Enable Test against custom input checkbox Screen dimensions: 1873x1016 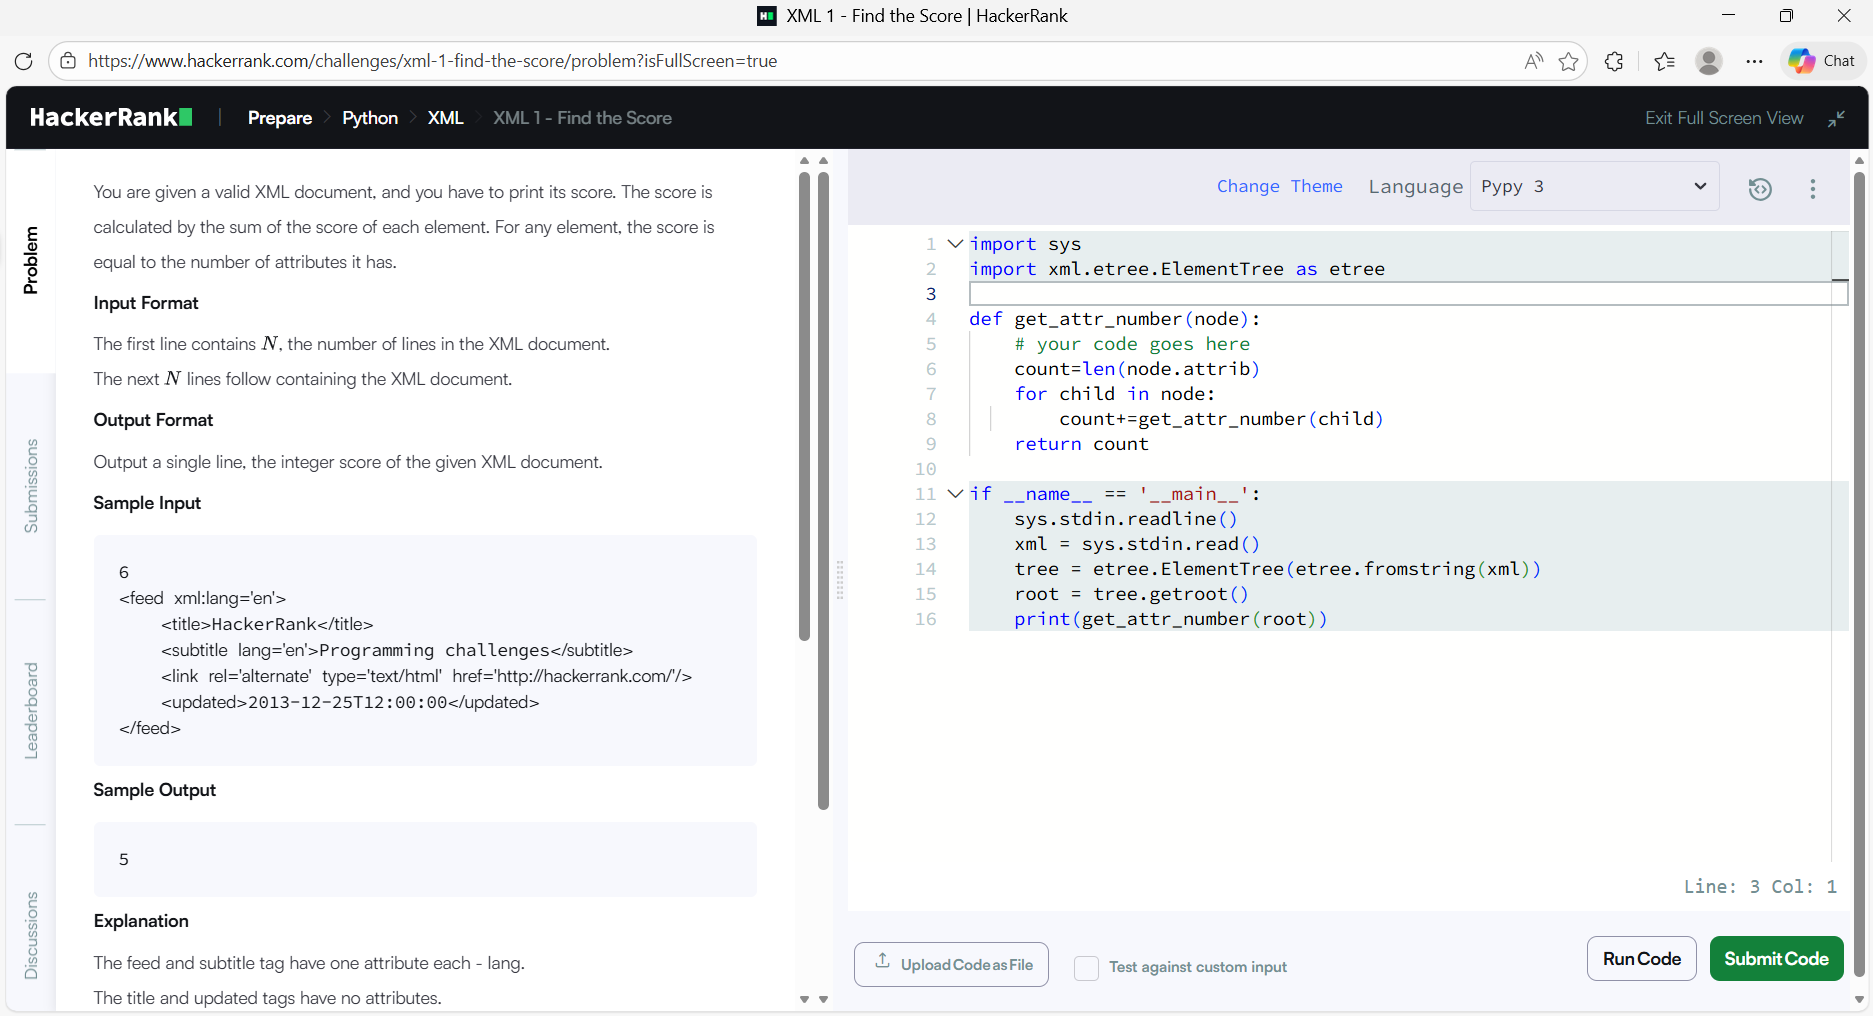coord(1086,967)
